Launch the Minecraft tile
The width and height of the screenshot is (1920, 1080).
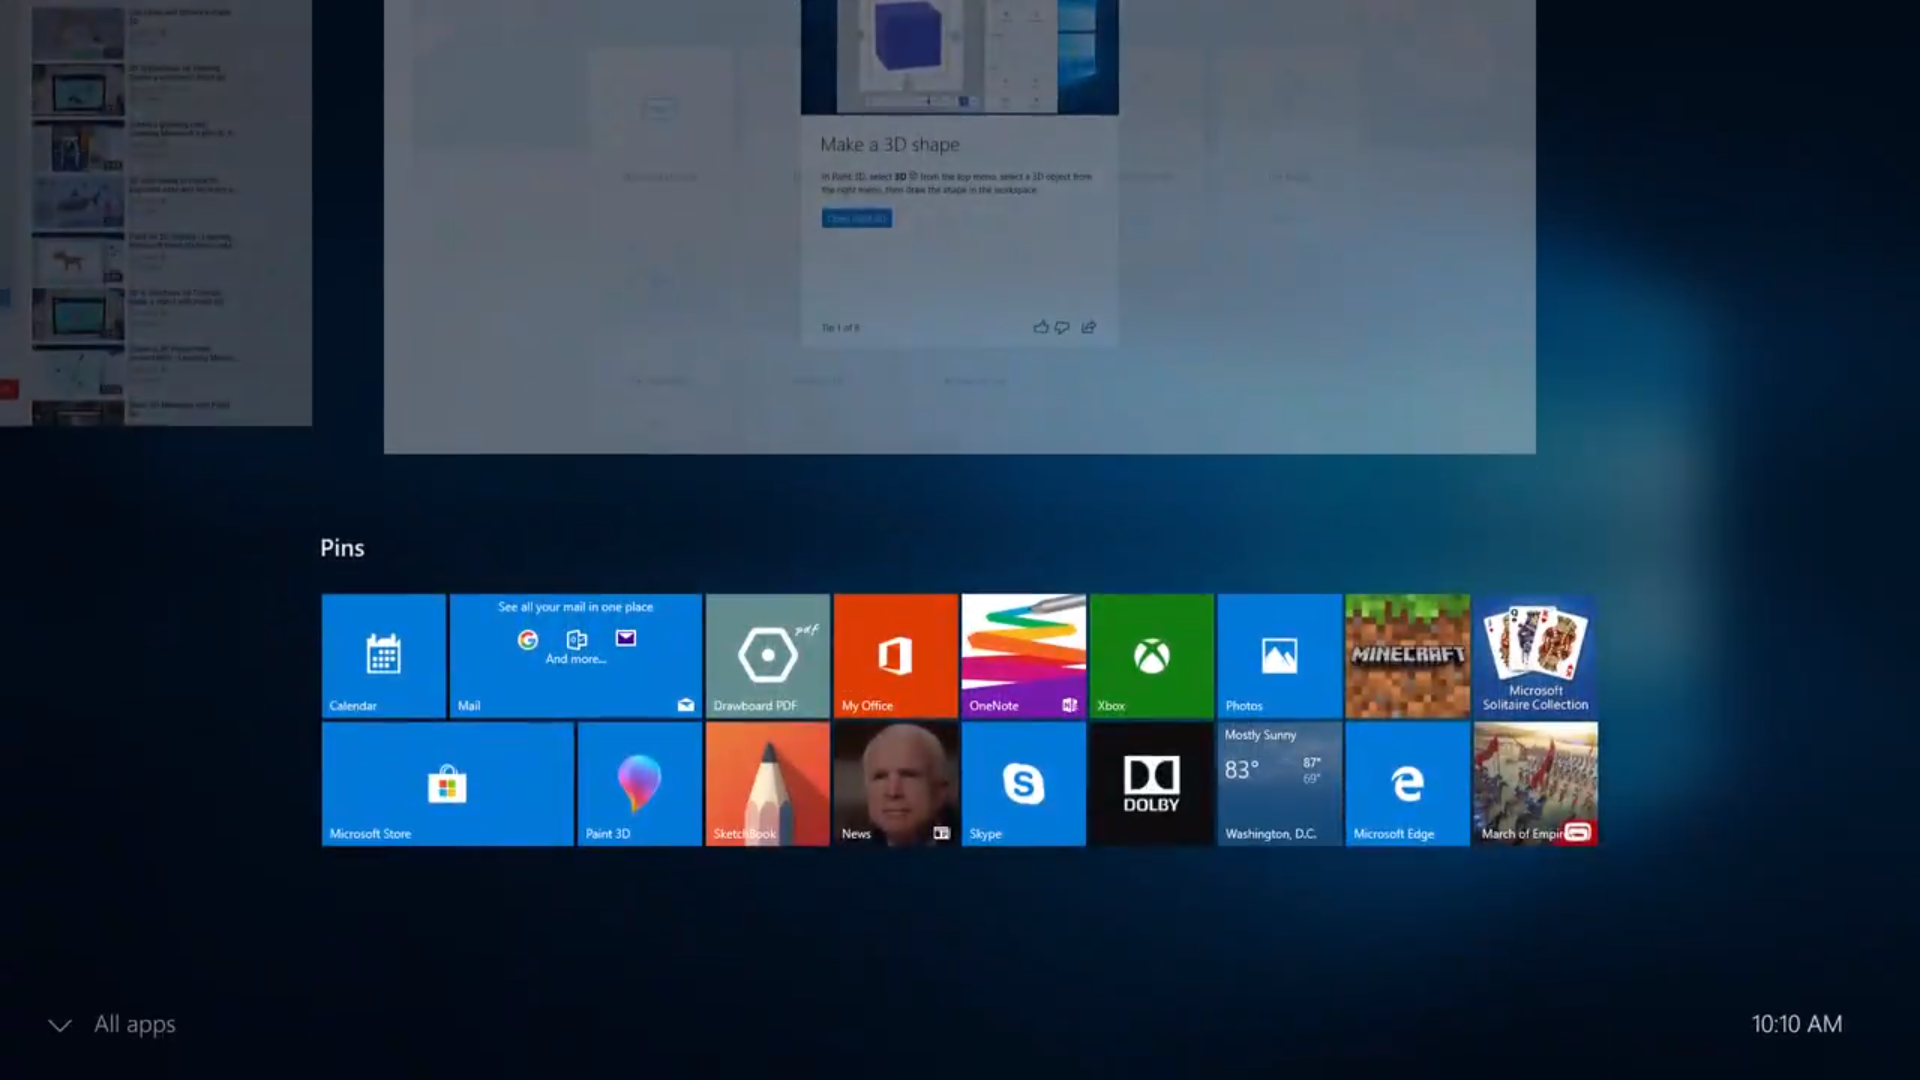point(1407,656)
